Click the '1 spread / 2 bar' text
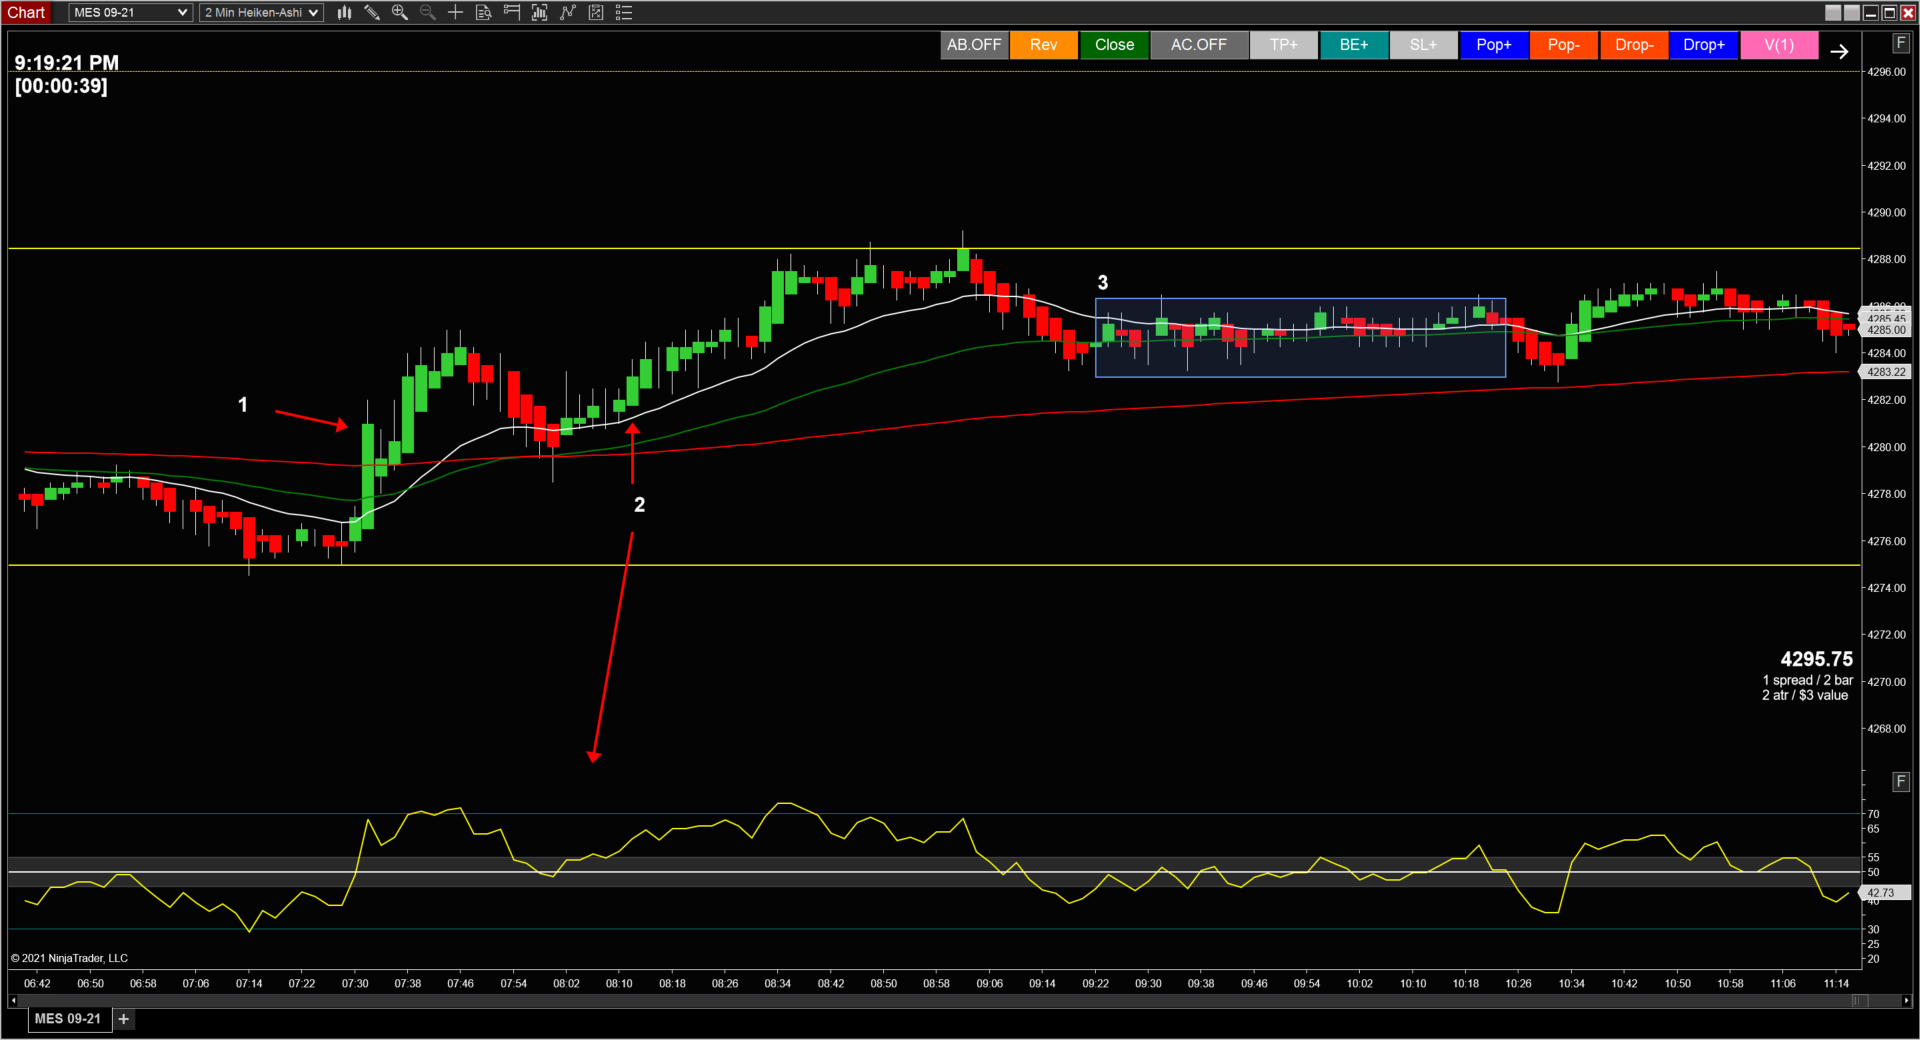 pos(1808,680)
